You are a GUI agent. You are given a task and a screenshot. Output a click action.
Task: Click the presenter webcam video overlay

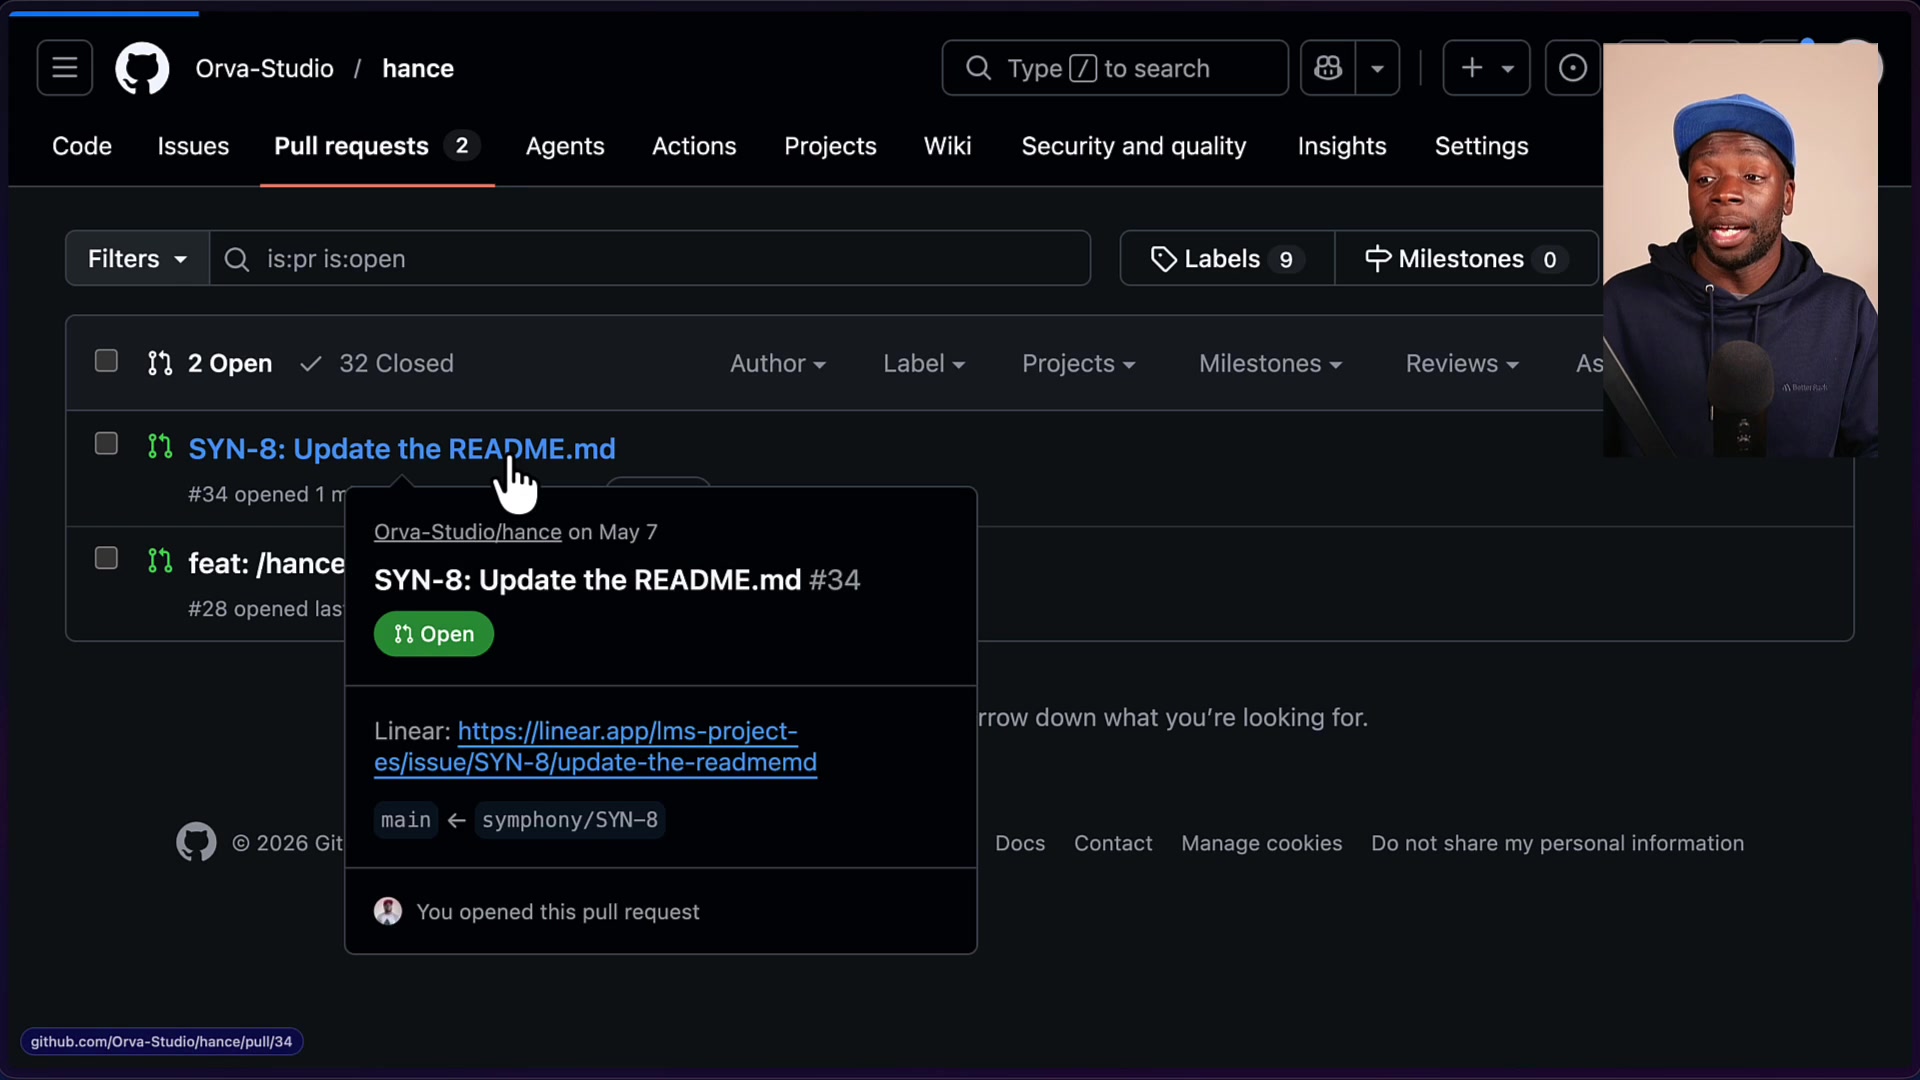1740,250
